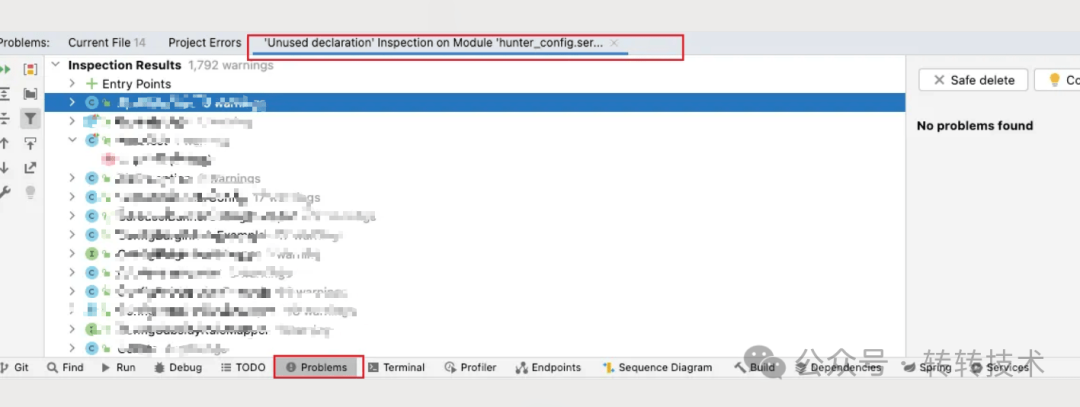1080x407 pixels.
Task: Expand the highlighted blue selected row
Action: pyautogui.click(x=72, y=102)
